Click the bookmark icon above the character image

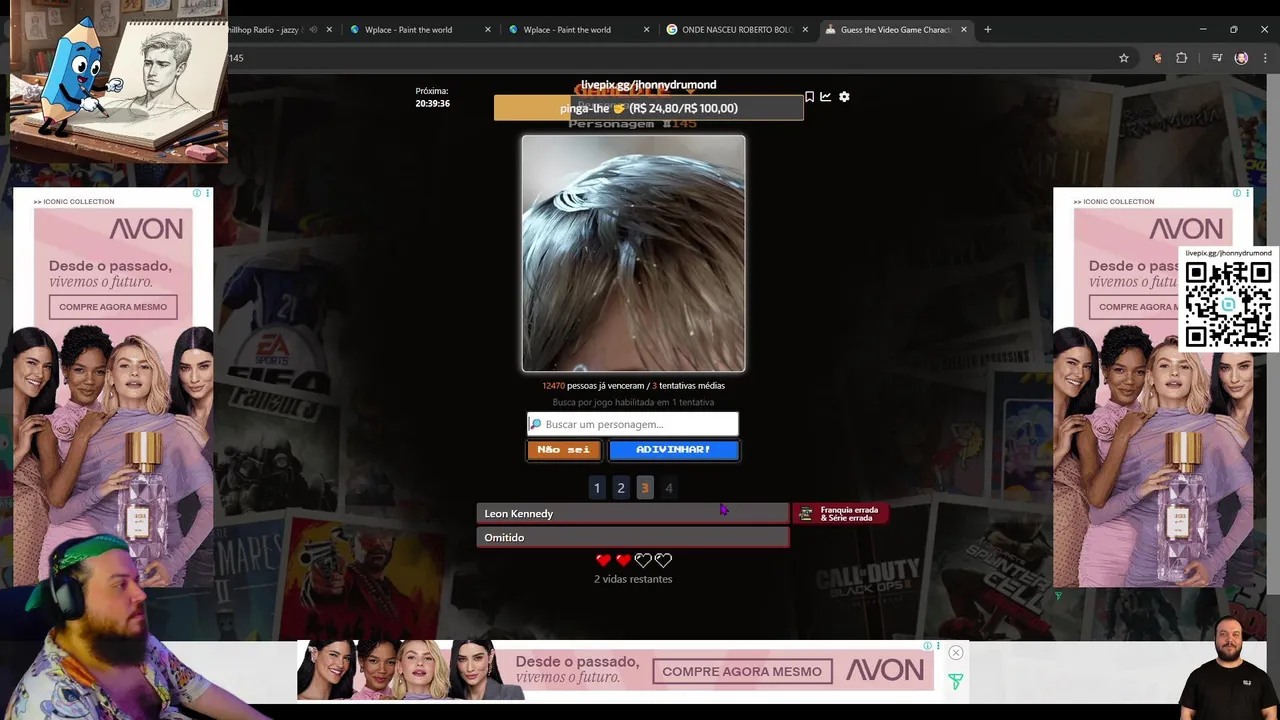tap(809, 97)
